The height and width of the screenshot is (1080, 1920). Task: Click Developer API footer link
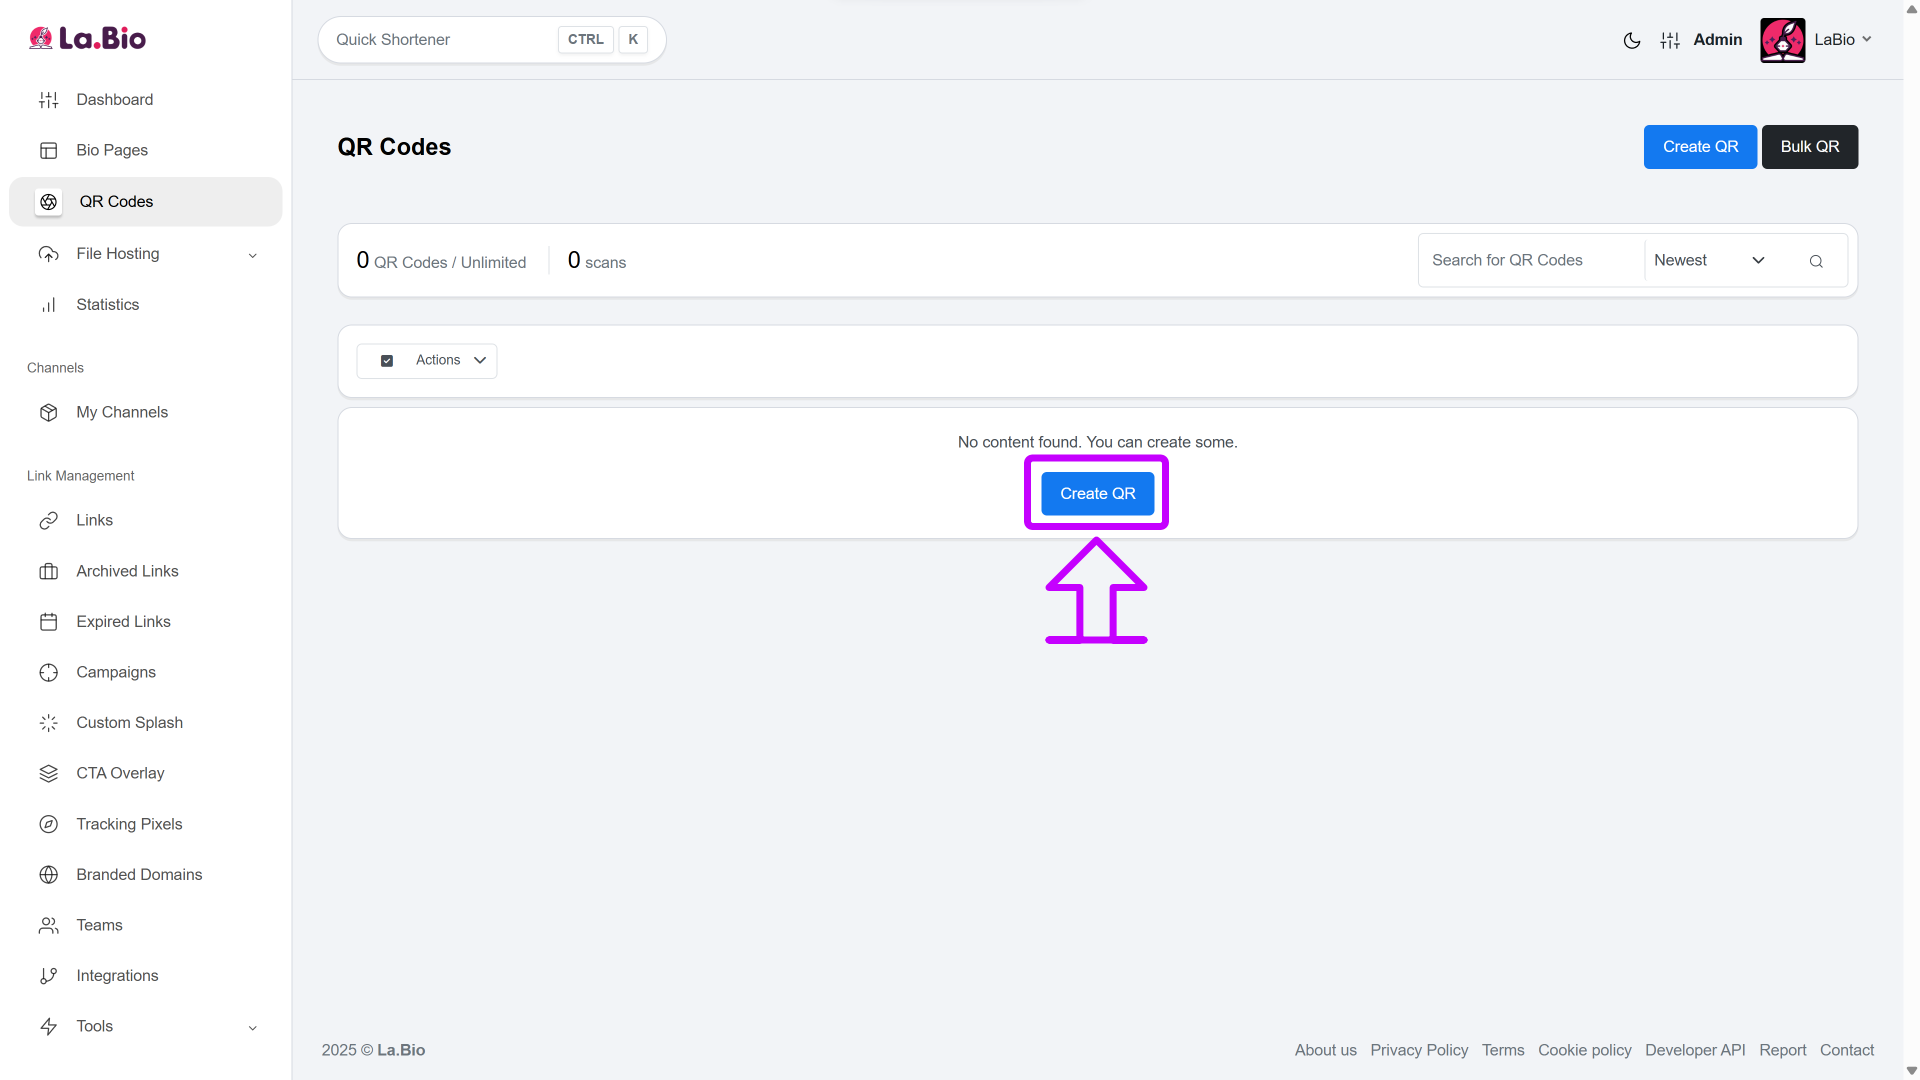(1694, 1050)
